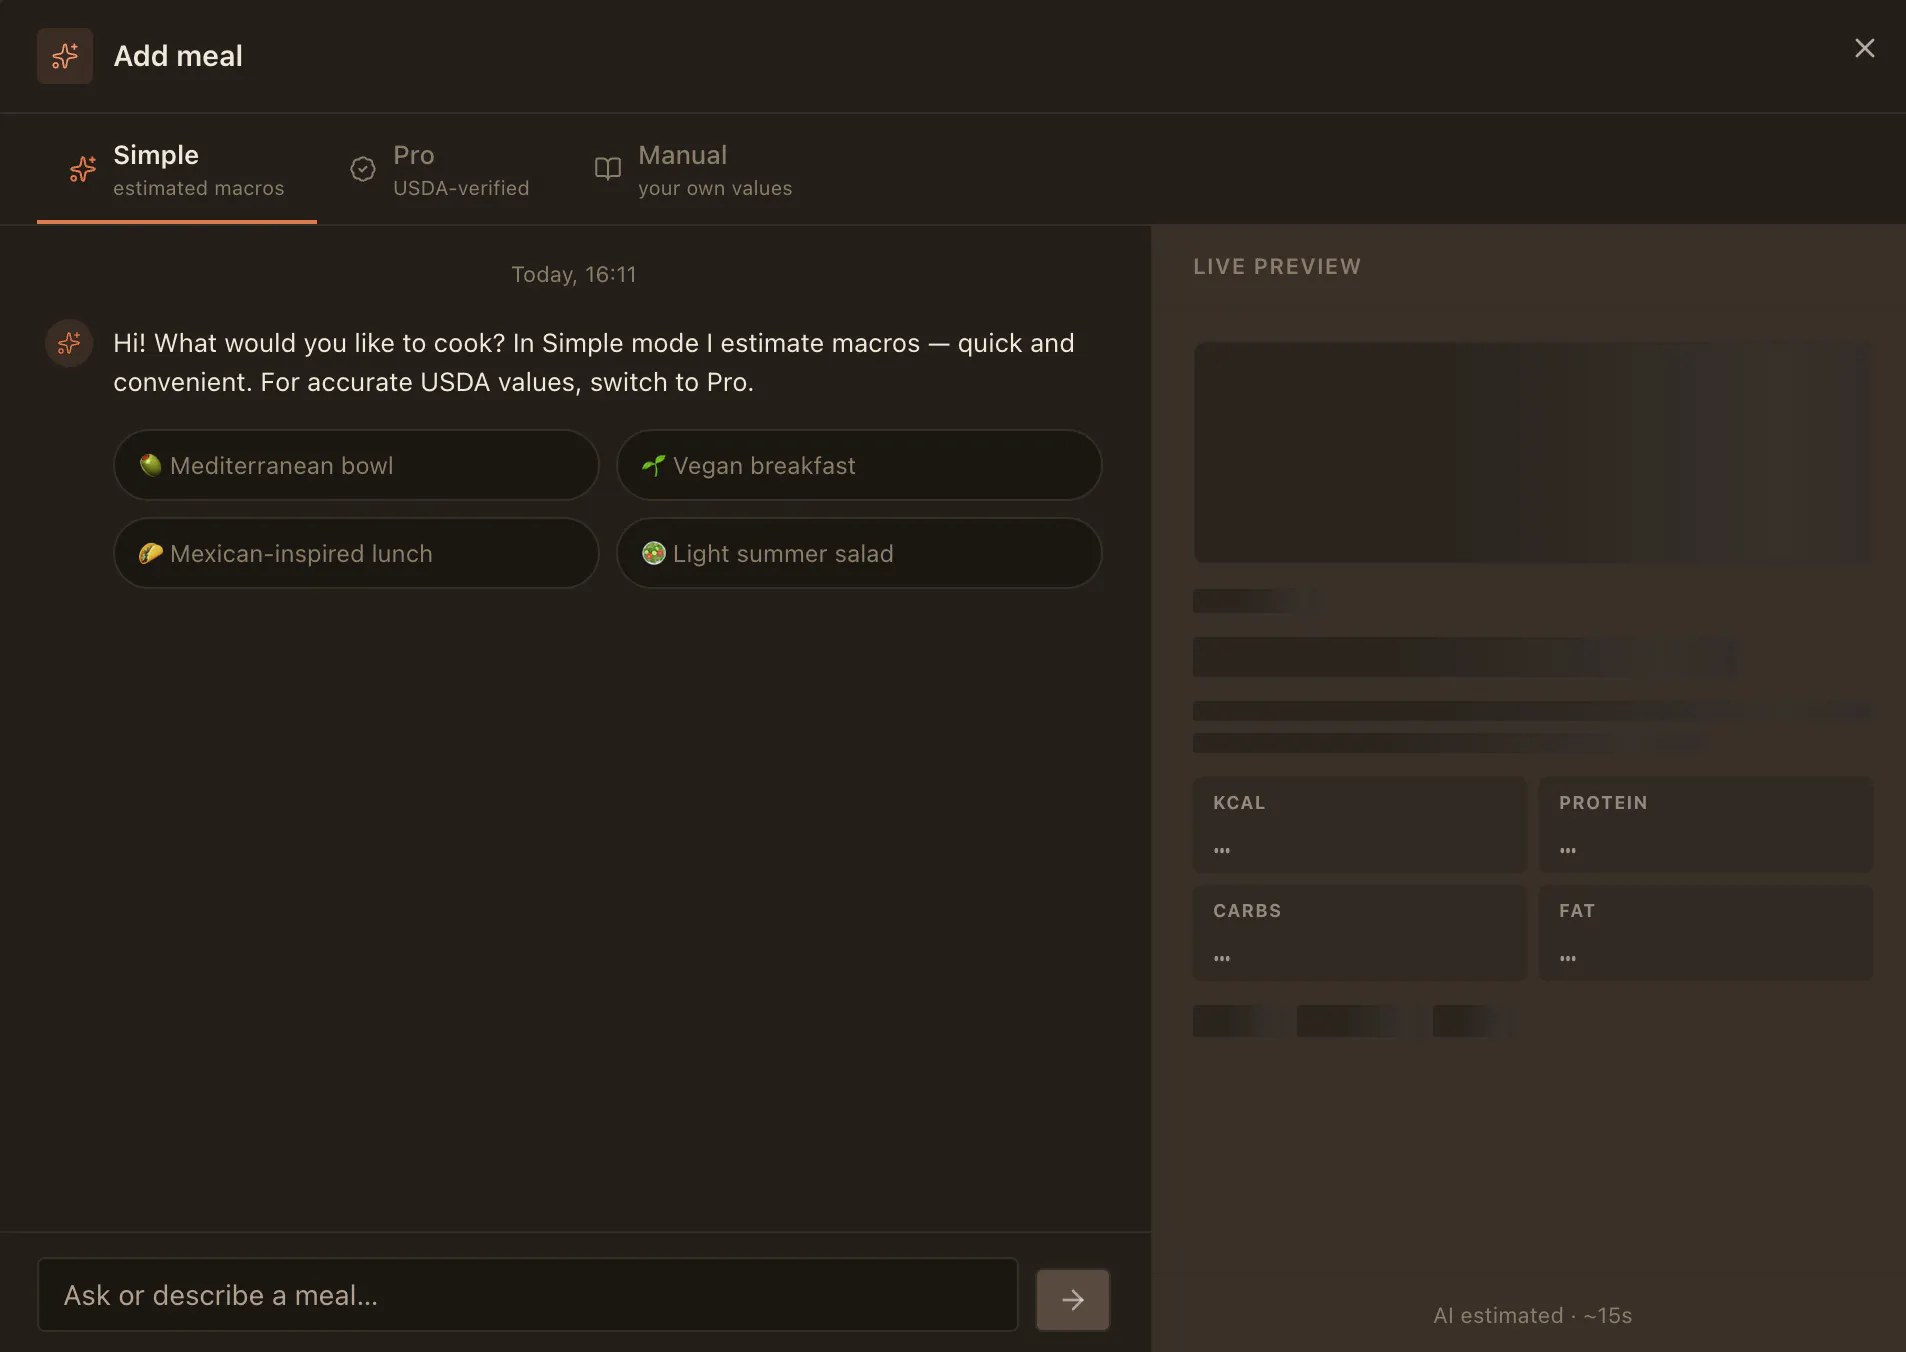
Task: Choose the Mediterranean bowl suggestion
Action: pos(356,465)
